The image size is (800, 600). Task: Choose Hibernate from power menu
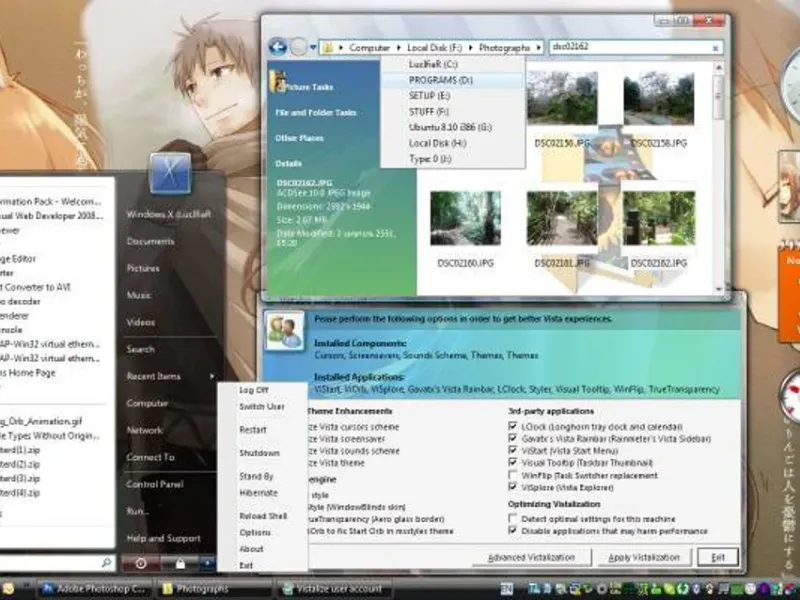tap(259, 493)
